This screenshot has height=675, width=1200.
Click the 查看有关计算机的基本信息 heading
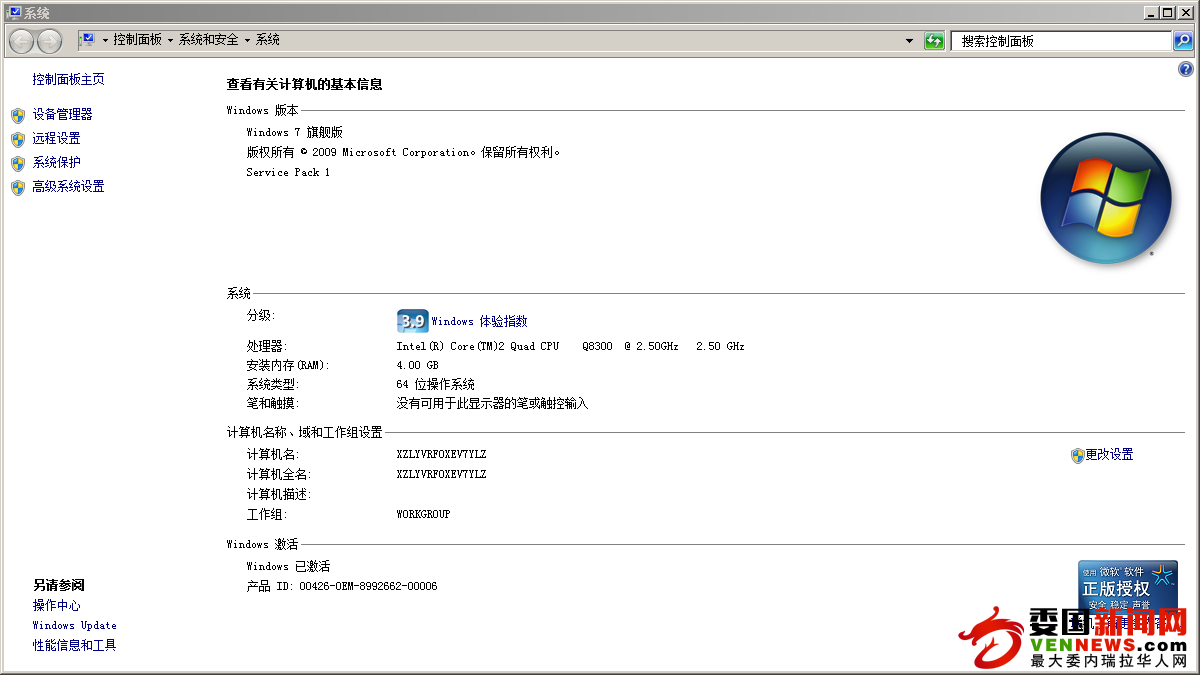coord(304,84)
